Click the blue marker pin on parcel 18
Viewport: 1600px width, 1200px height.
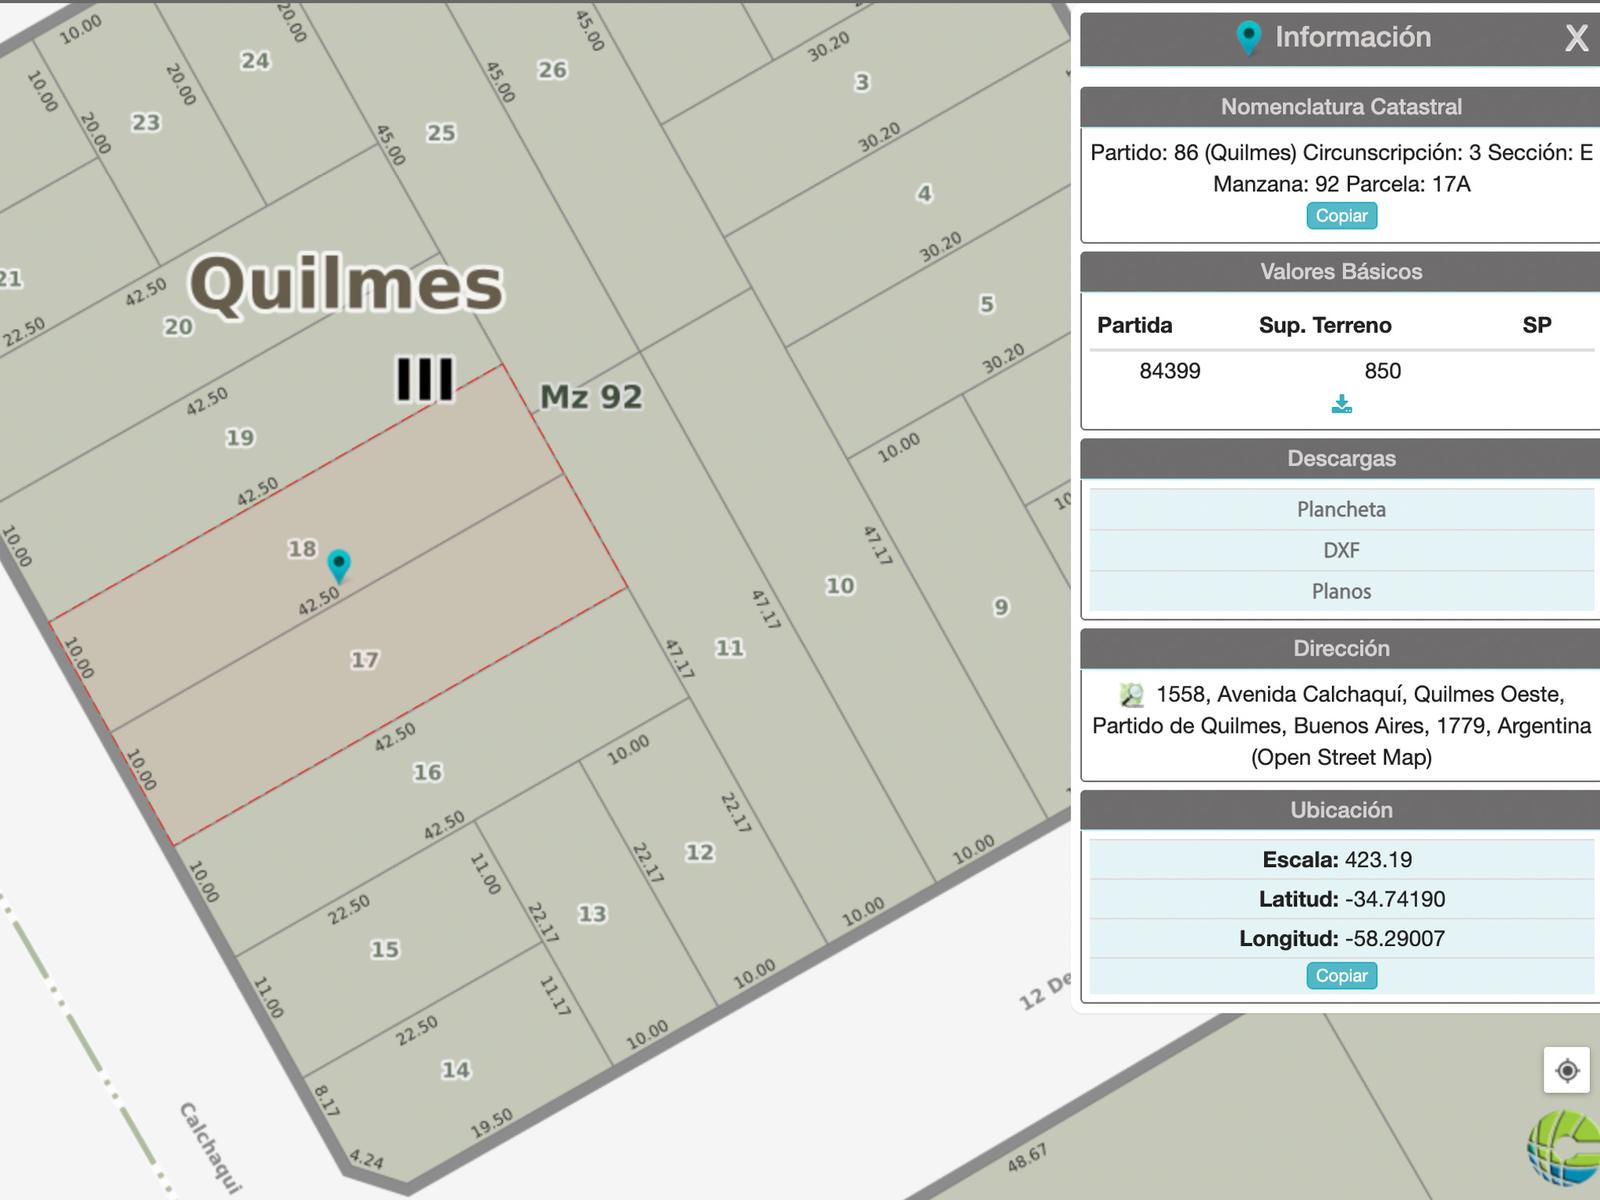(339, 566)
